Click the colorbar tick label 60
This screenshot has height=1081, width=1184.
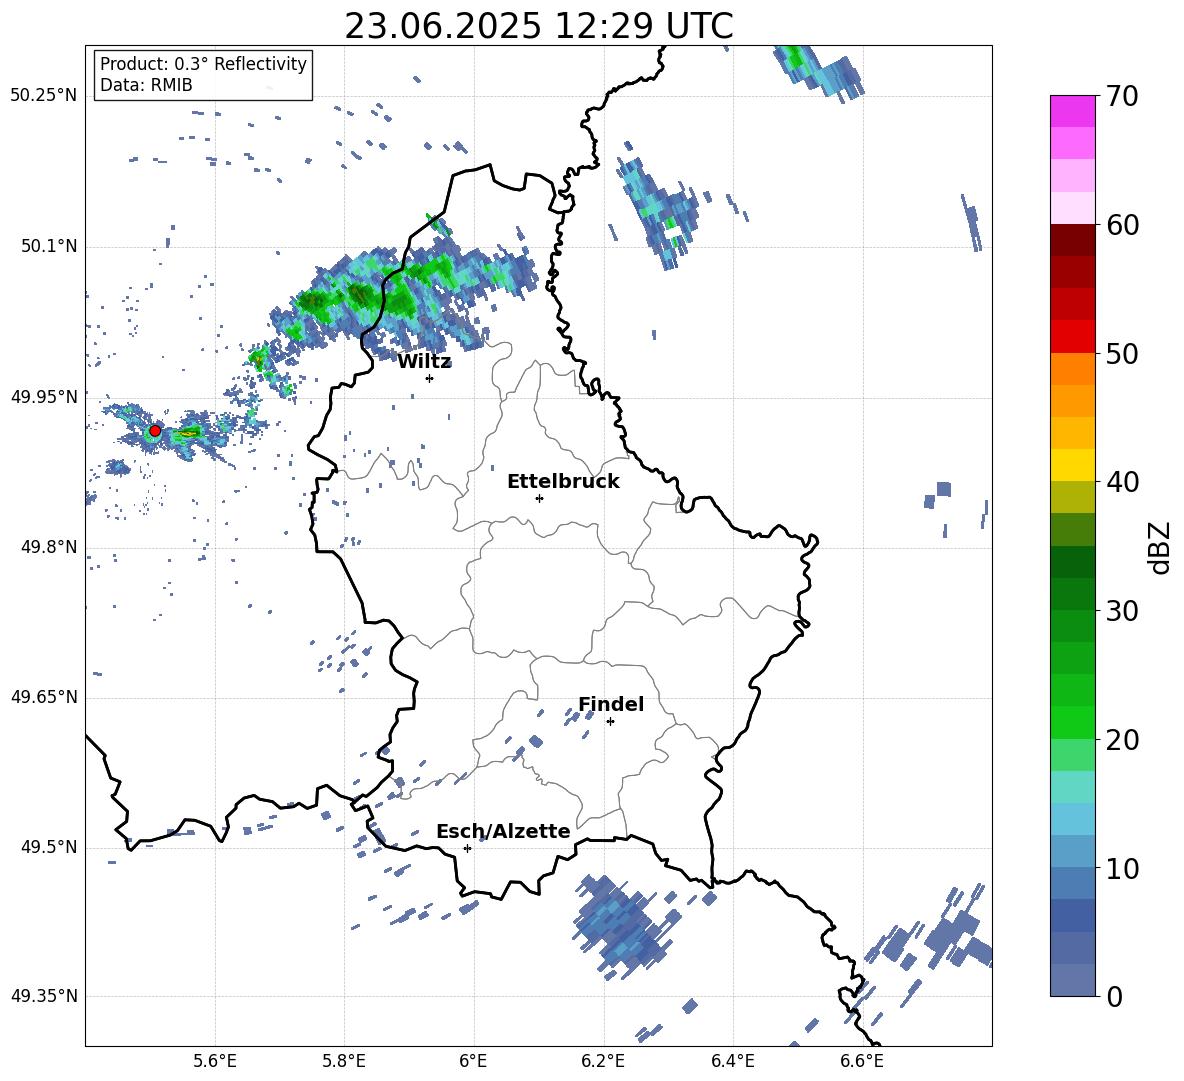[1122, 225]
